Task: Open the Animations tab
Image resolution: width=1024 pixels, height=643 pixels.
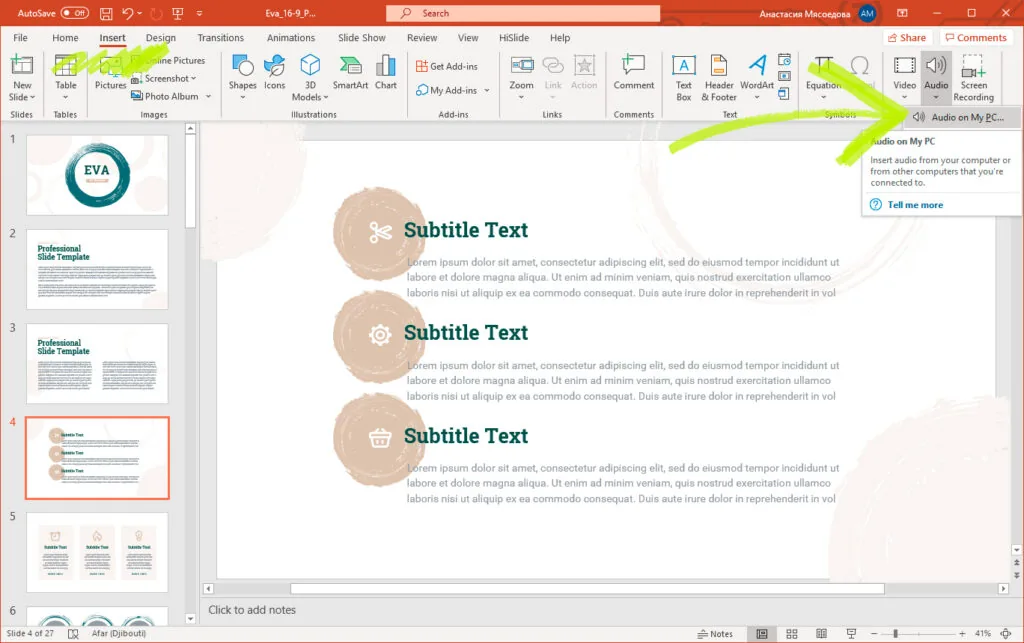Action: click(x=291, y=38)
